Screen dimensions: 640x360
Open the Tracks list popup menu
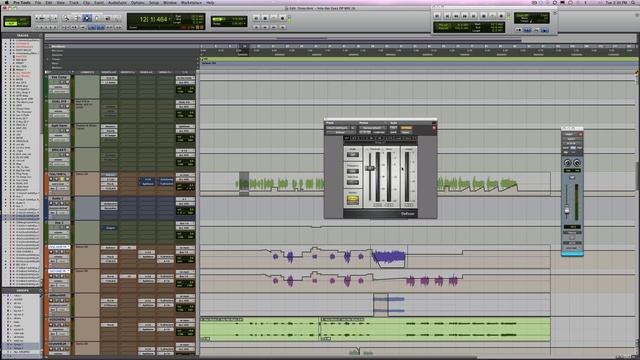tap(40, 36)
